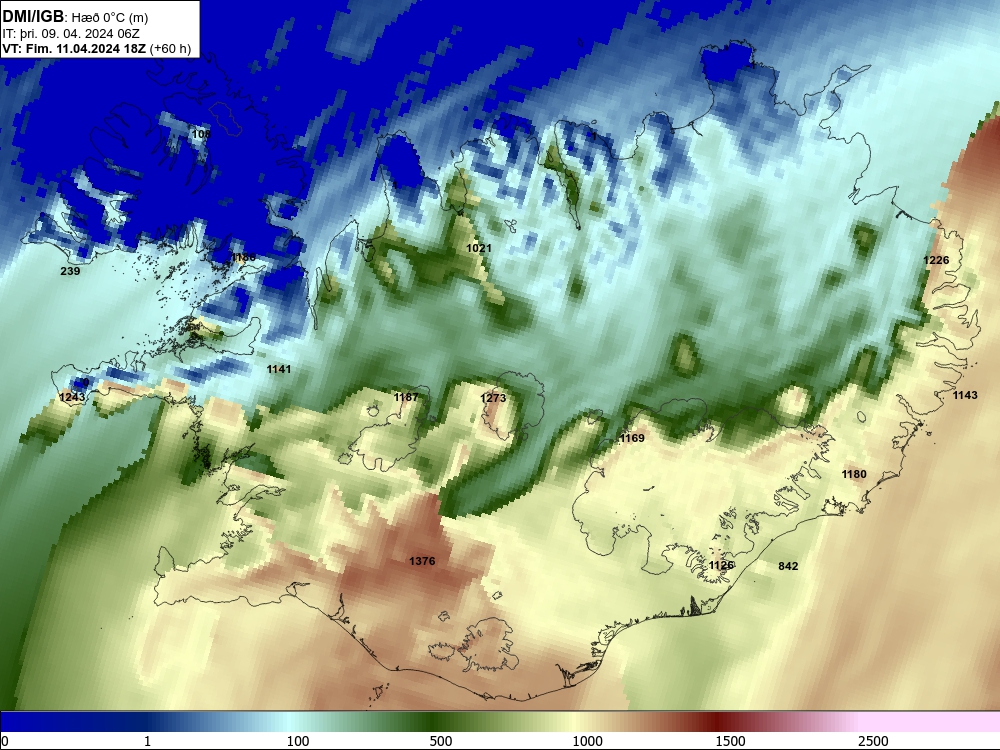The image size is (1000, 750).
Task: Click the 239 value on the map
Action: pos(70,271)
